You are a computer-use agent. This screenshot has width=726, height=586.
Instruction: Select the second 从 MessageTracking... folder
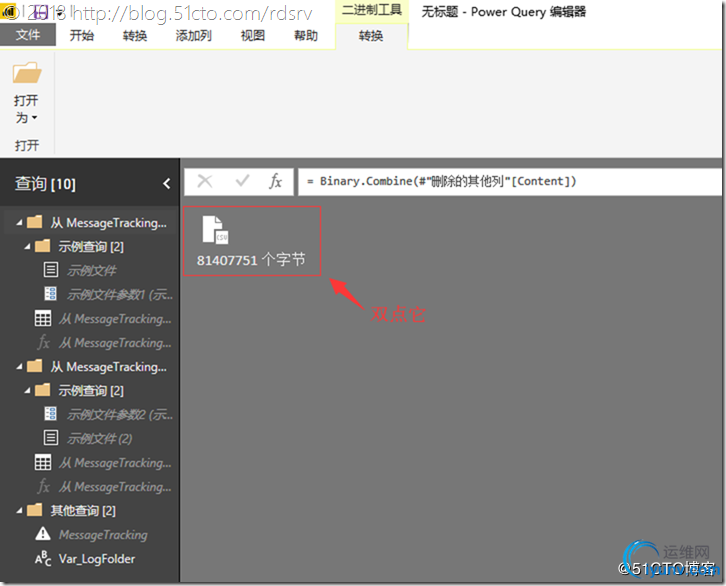point(108,367)
